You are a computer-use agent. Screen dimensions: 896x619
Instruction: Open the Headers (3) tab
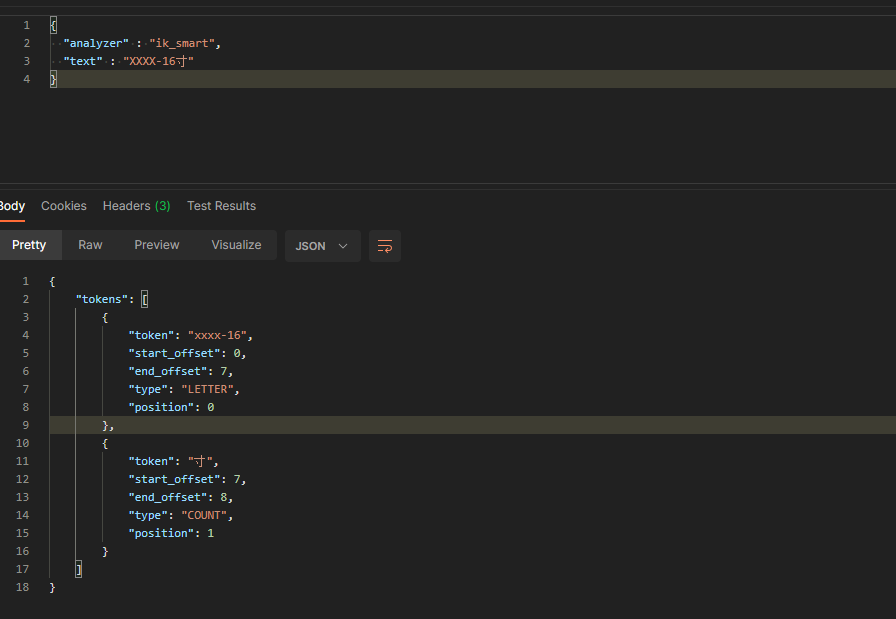point(137,206)
